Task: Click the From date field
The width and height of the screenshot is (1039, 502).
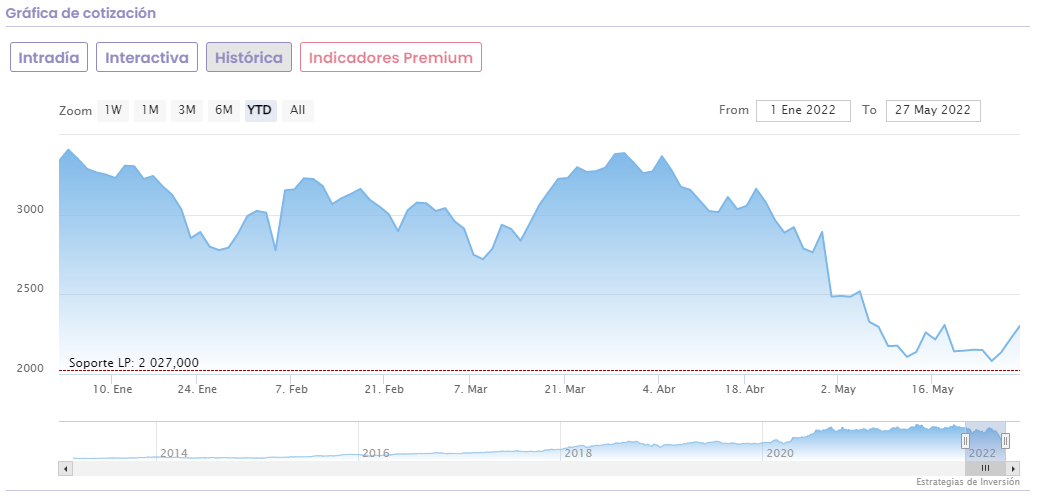Action: click(x=803, y=110)
